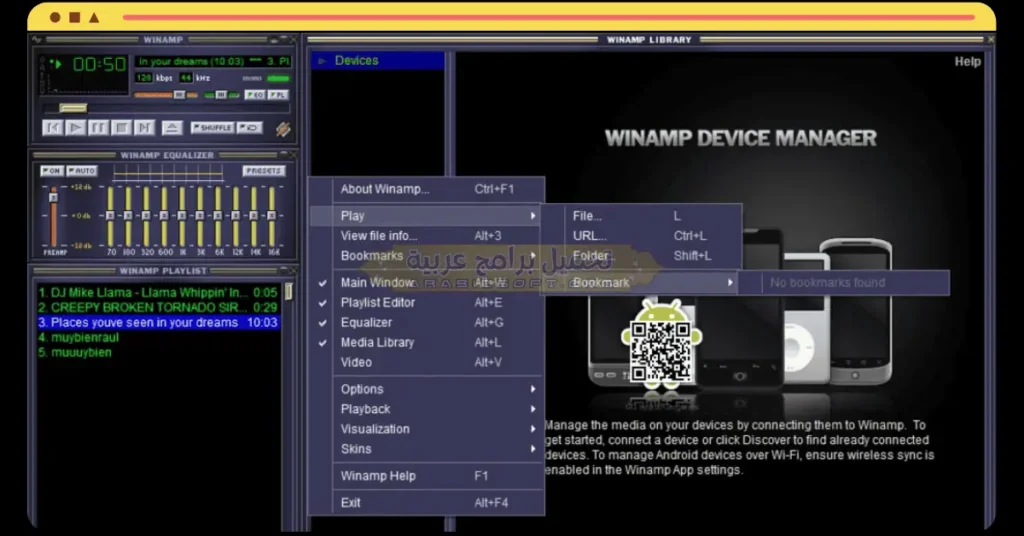1024x536 pixels.
Task: Toggle Video window menu item
Action: [x=426, y=362]
